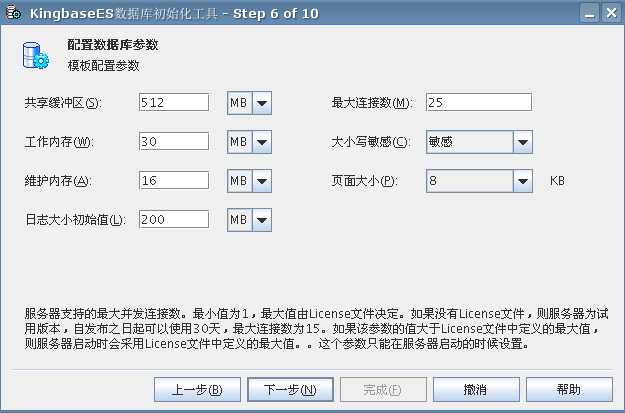625x413 pixels.
Task: Click the 维护内存(A) label
Action: (58, 181)
